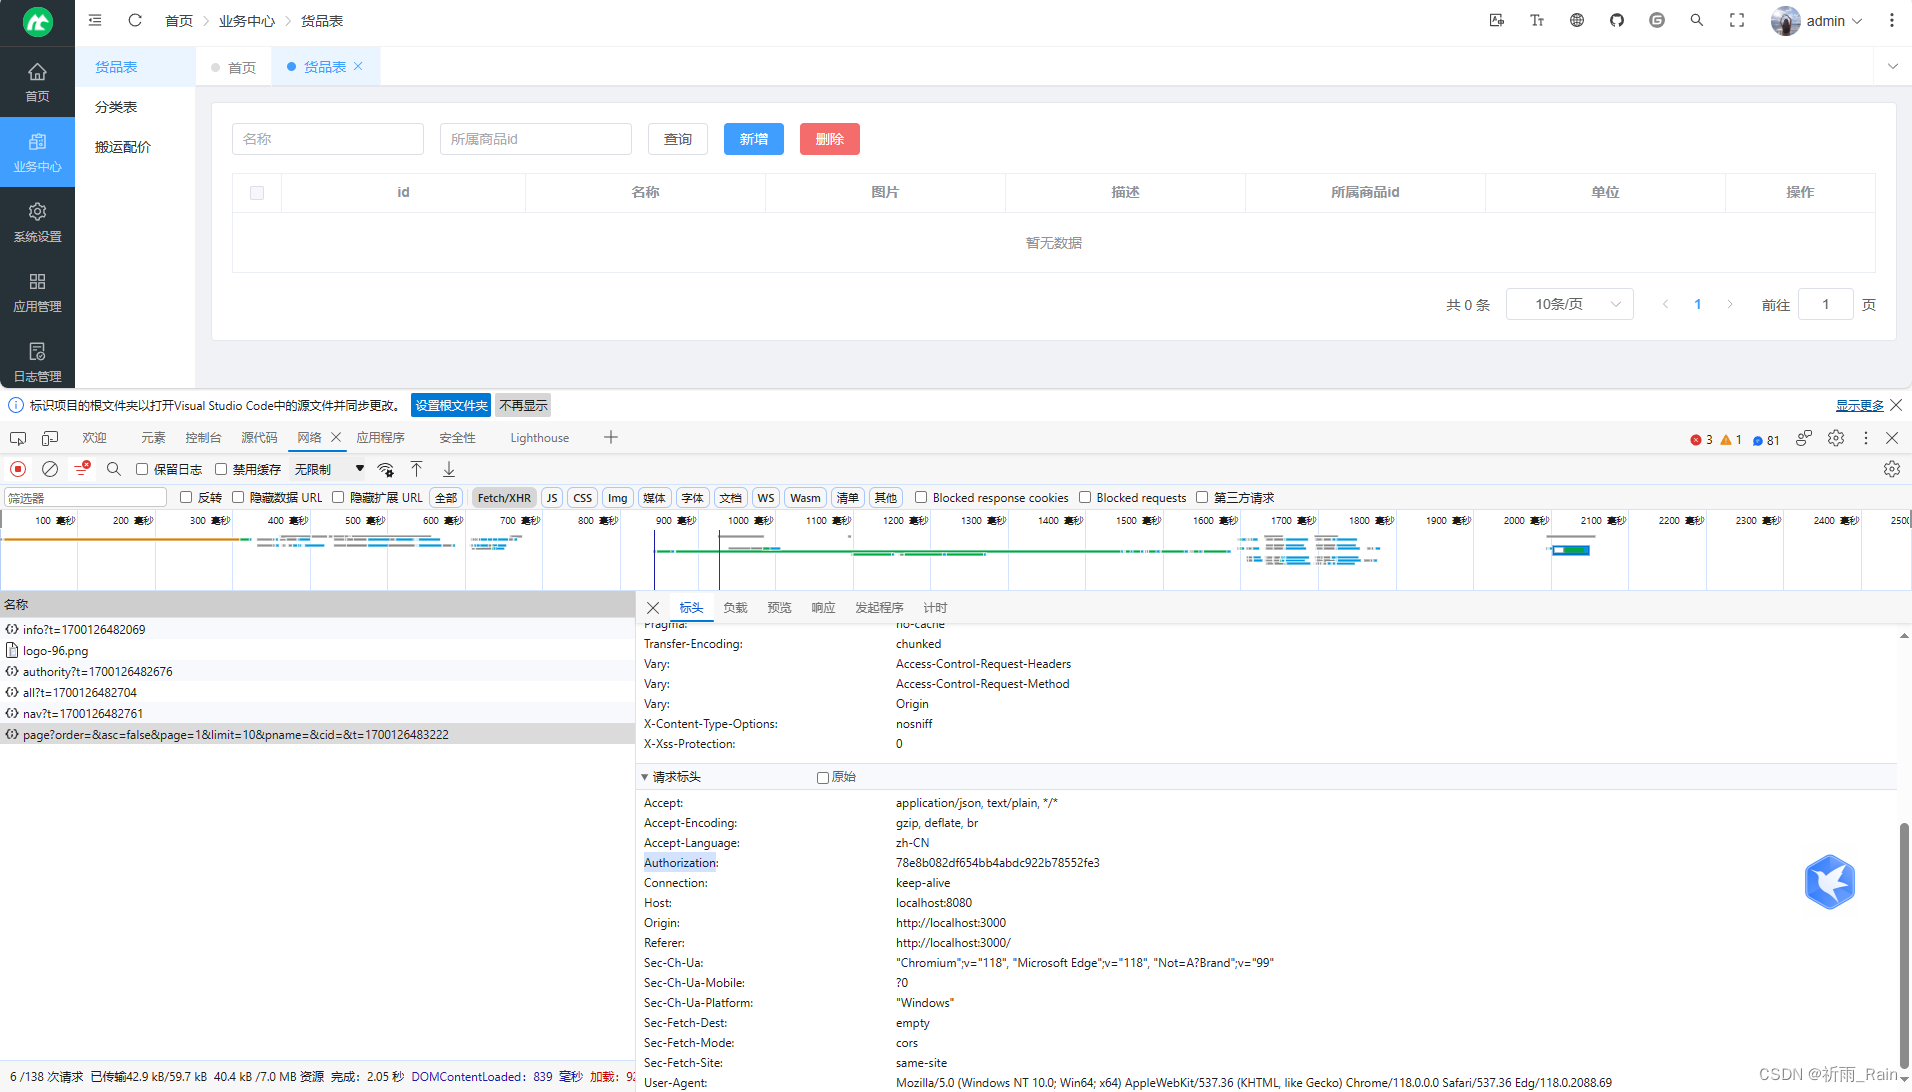1912x1092 pixels.
Task: Export HAR file download arrow
Action: (449, 469)
